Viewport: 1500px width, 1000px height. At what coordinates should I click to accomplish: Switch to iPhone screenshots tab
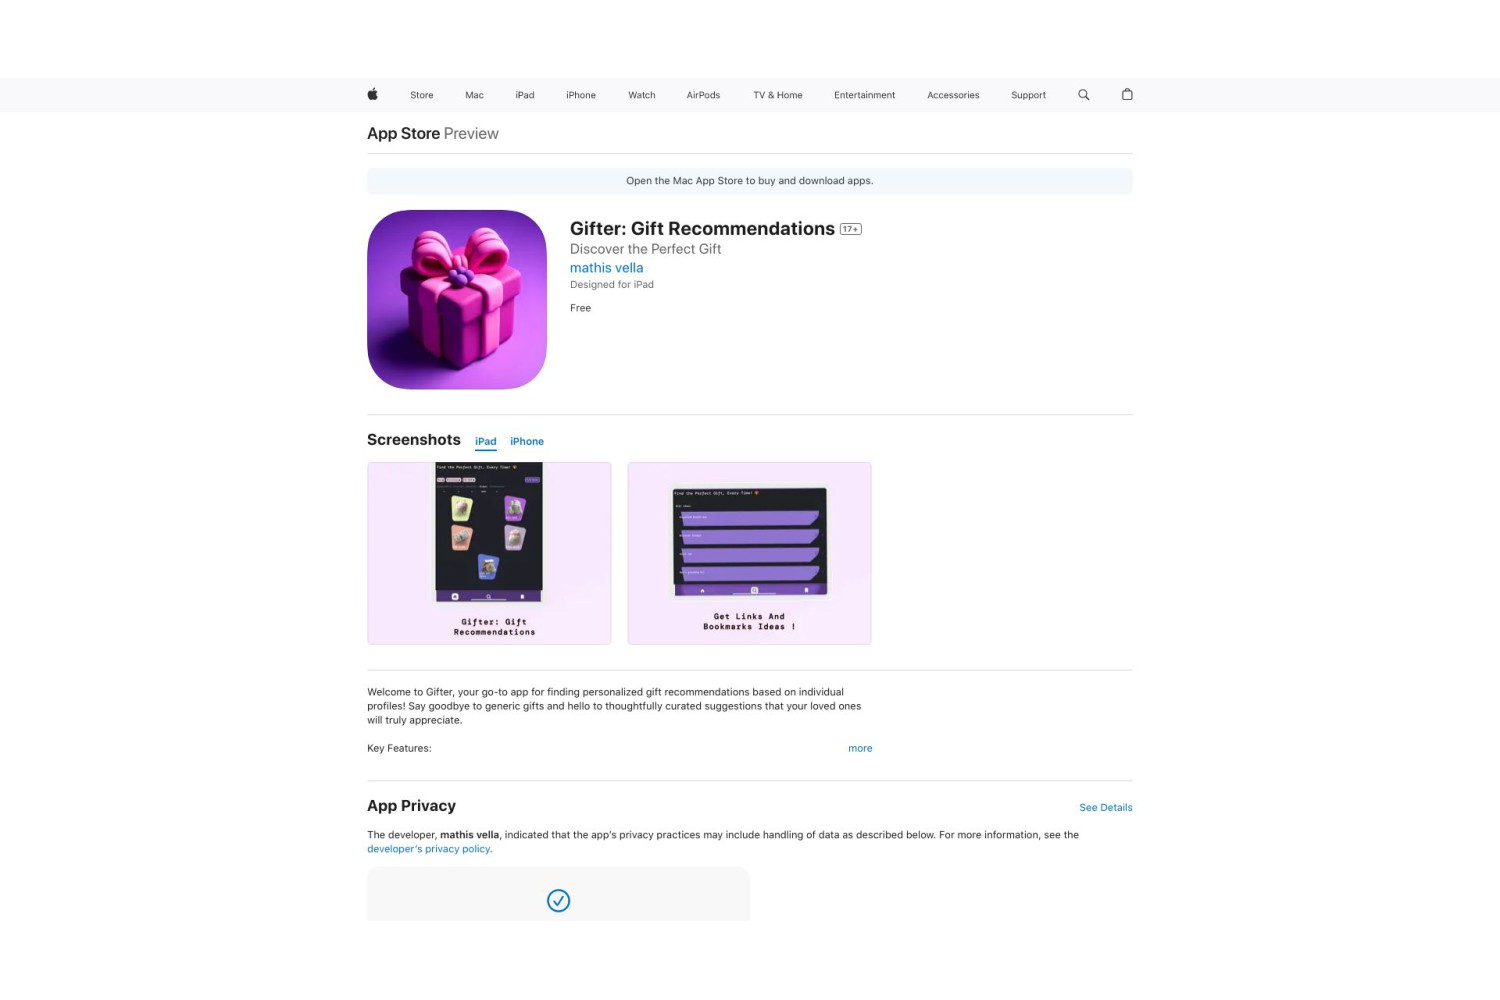click(x=527, y=441)
